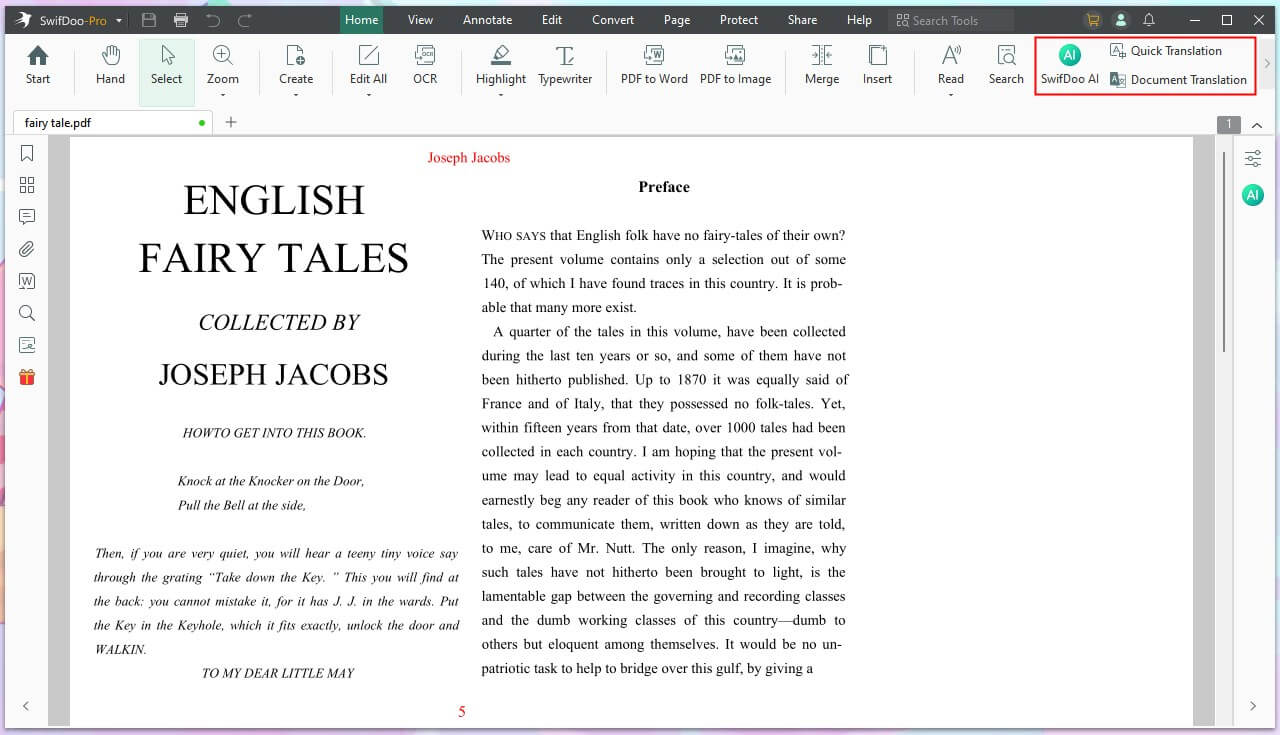This screenshot has height=735, width=1280.
Task: Open the Convert tab
Action: [x=613, y=20]
